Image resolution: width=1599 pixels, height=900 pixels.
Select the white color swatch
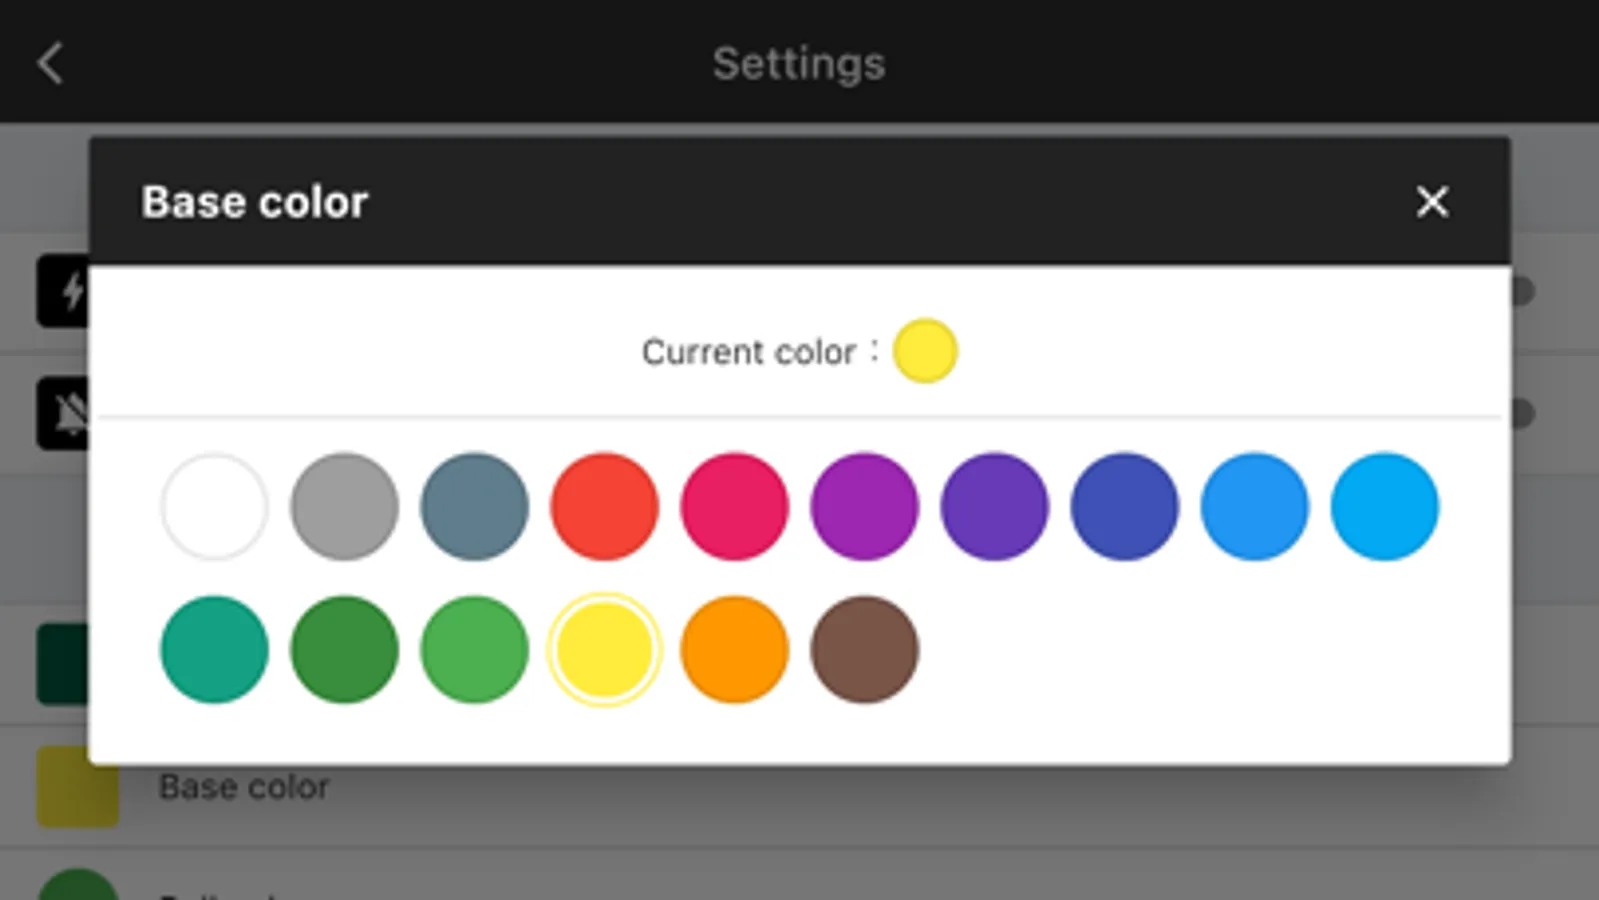tap(214, 507)
